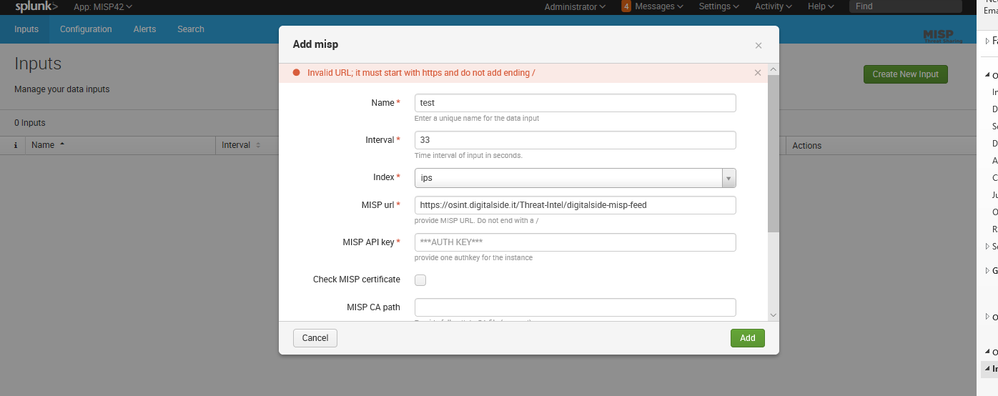Click the Messages count badge

[x=626, y=6]
